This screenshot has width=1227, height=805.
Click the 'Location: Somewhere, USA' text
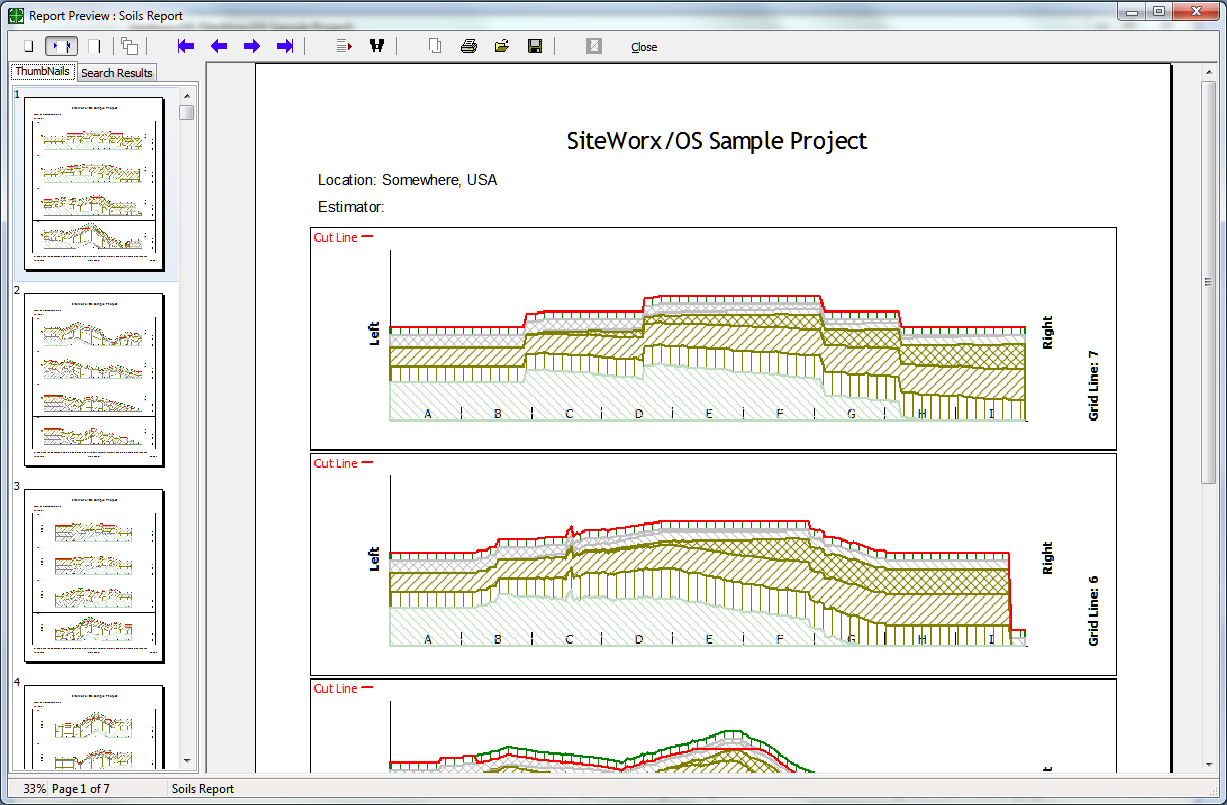click(407, 180)
